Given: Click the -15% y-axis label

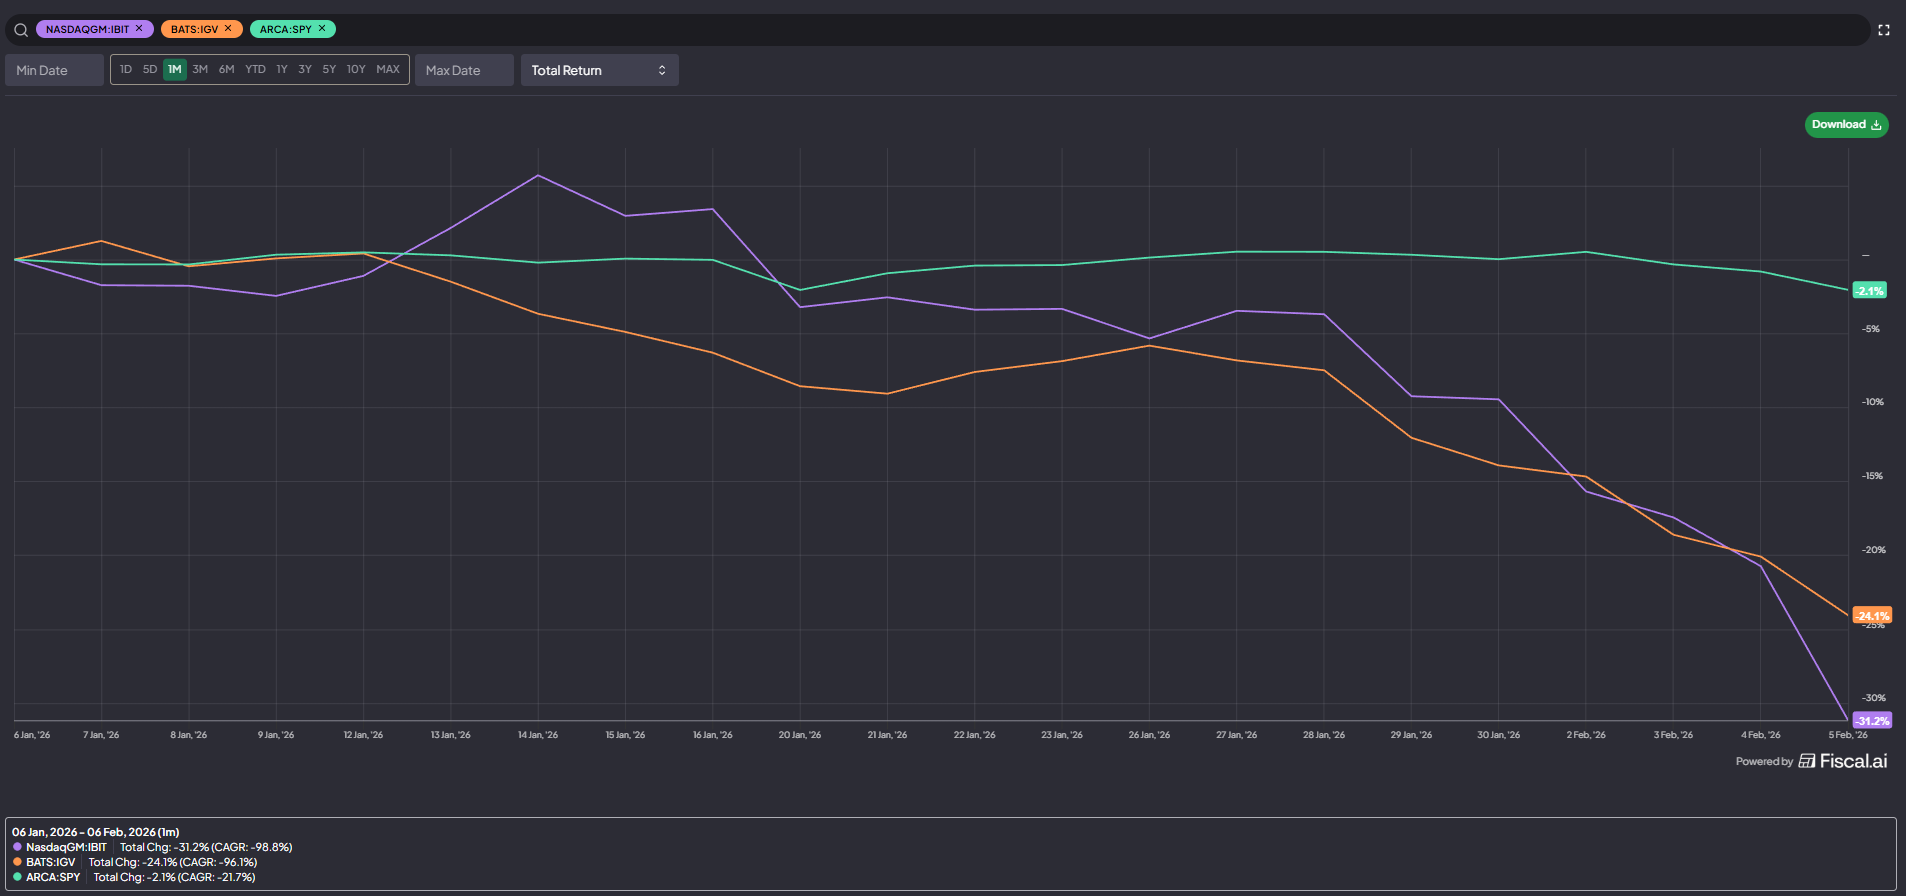Looking at the screenshot, I should [1872, 476].
